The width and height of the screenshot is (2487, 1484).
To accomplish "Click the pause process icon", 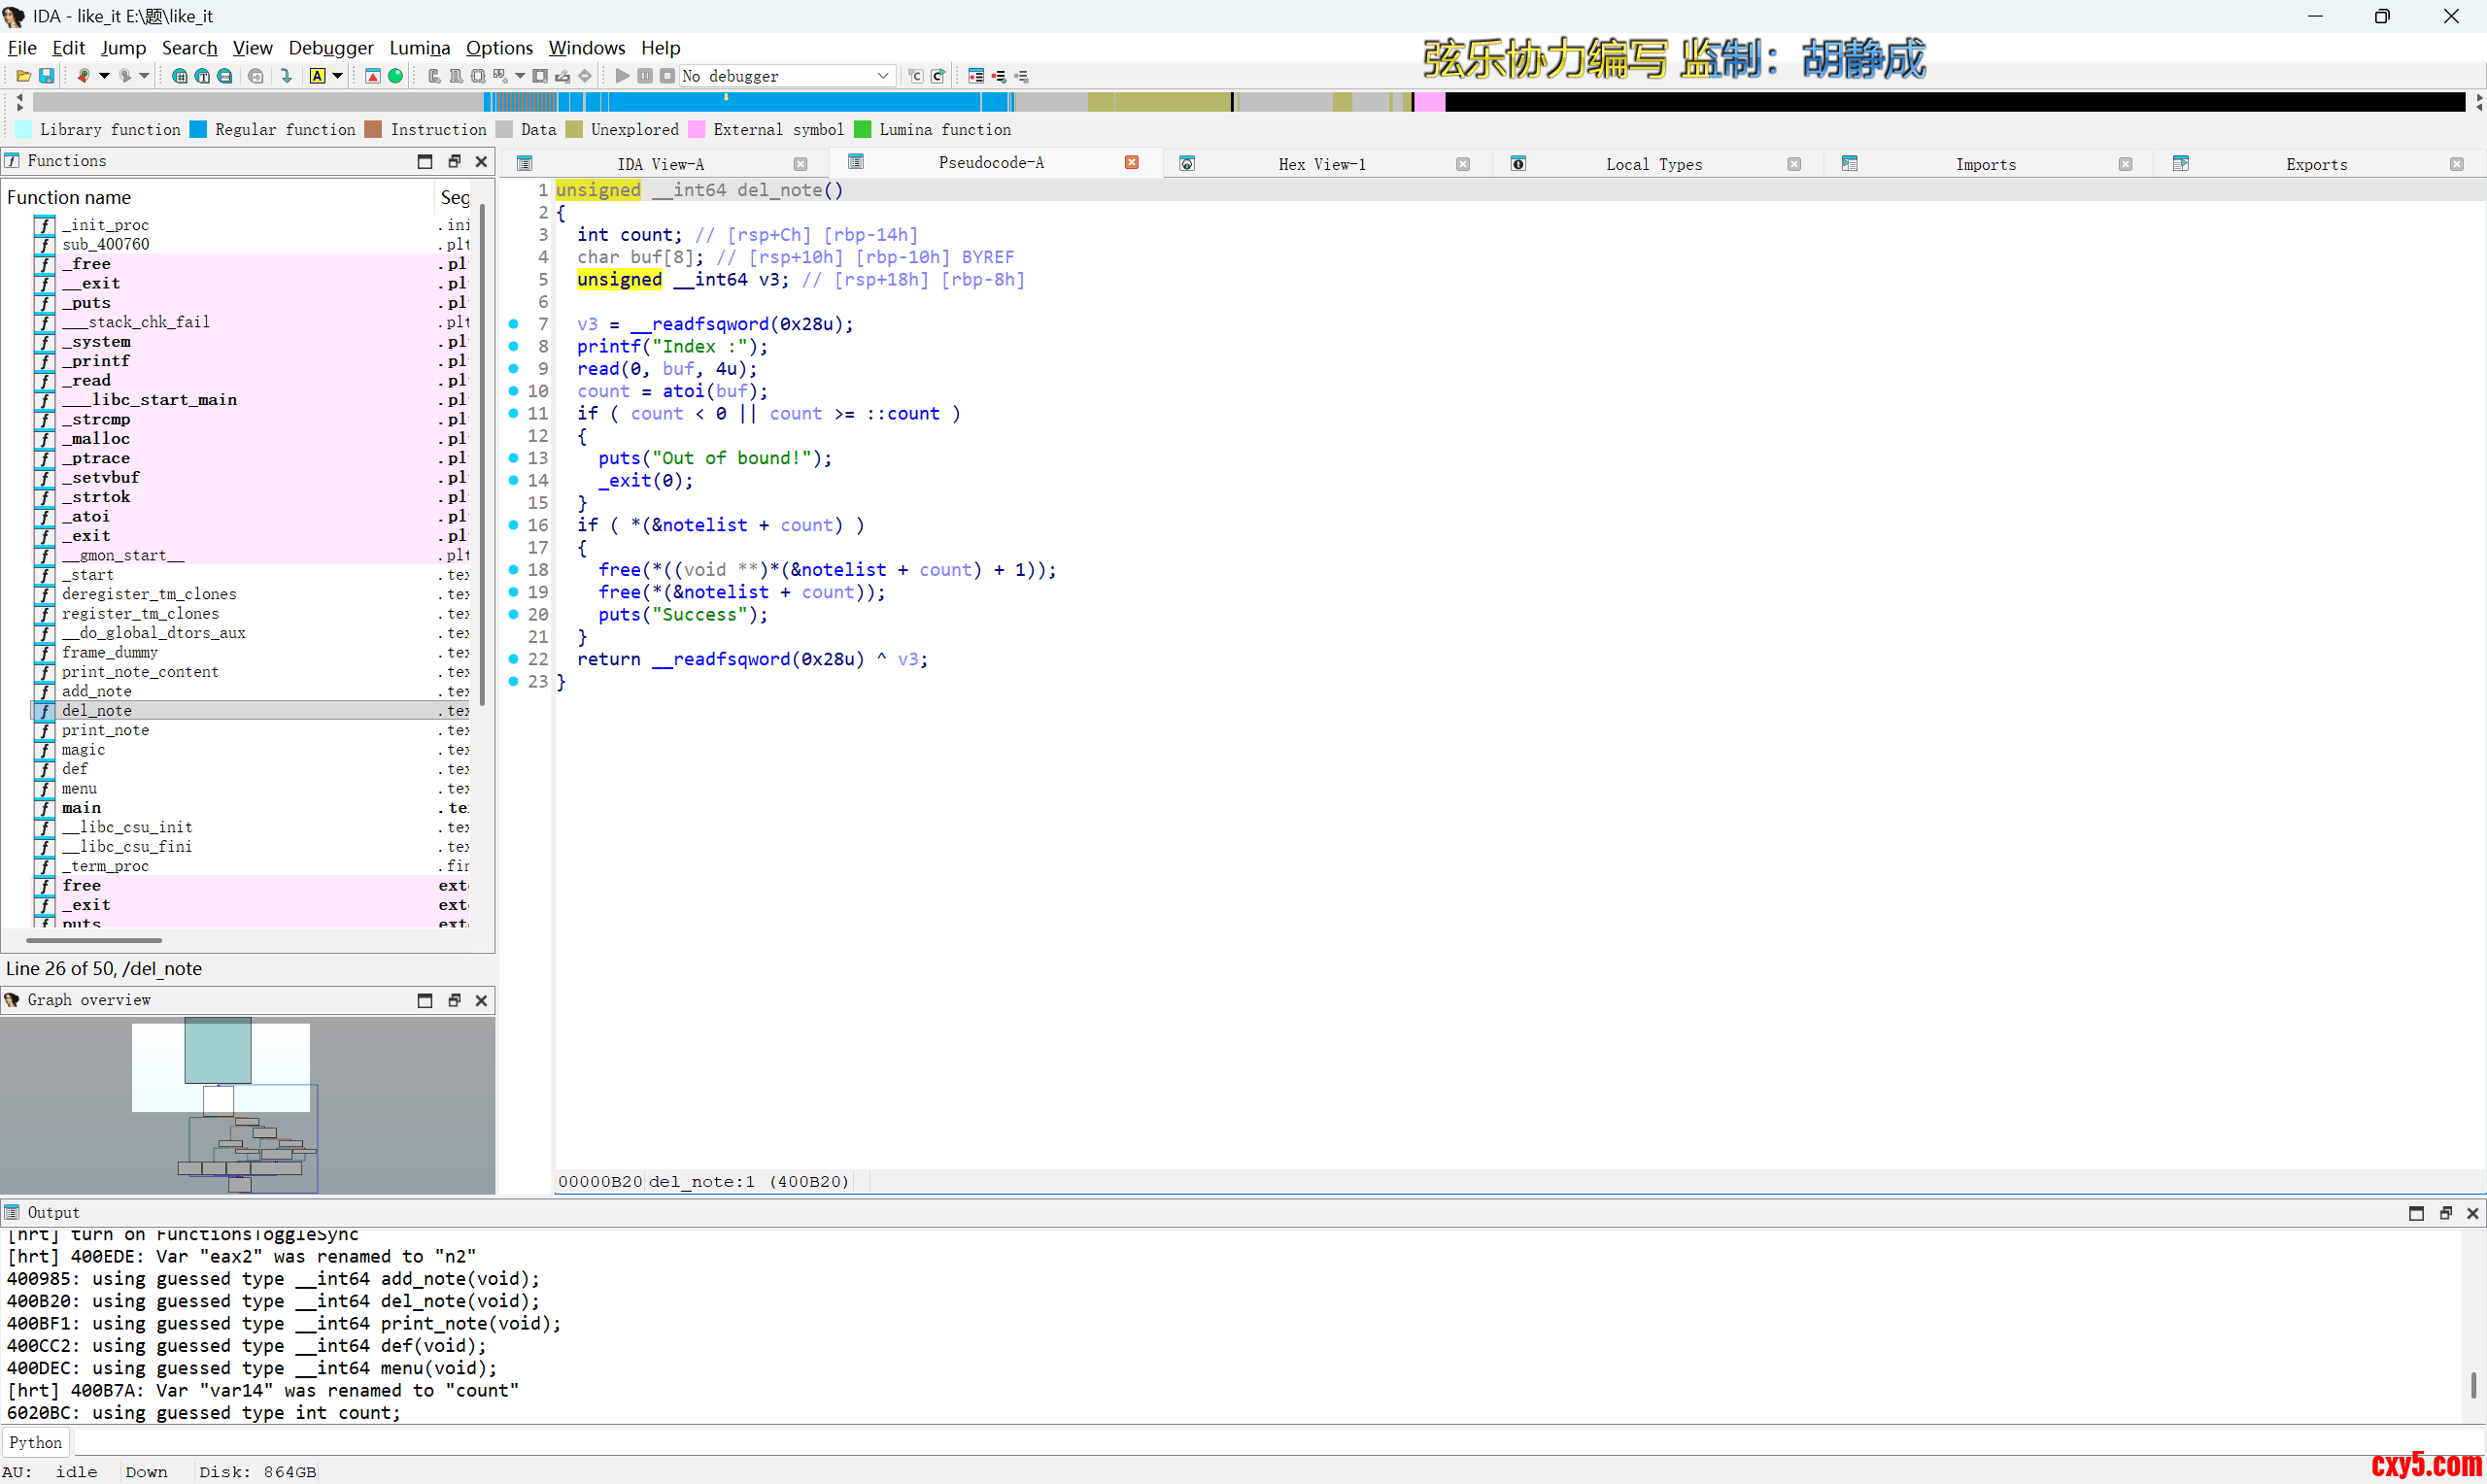I will 645,76.
